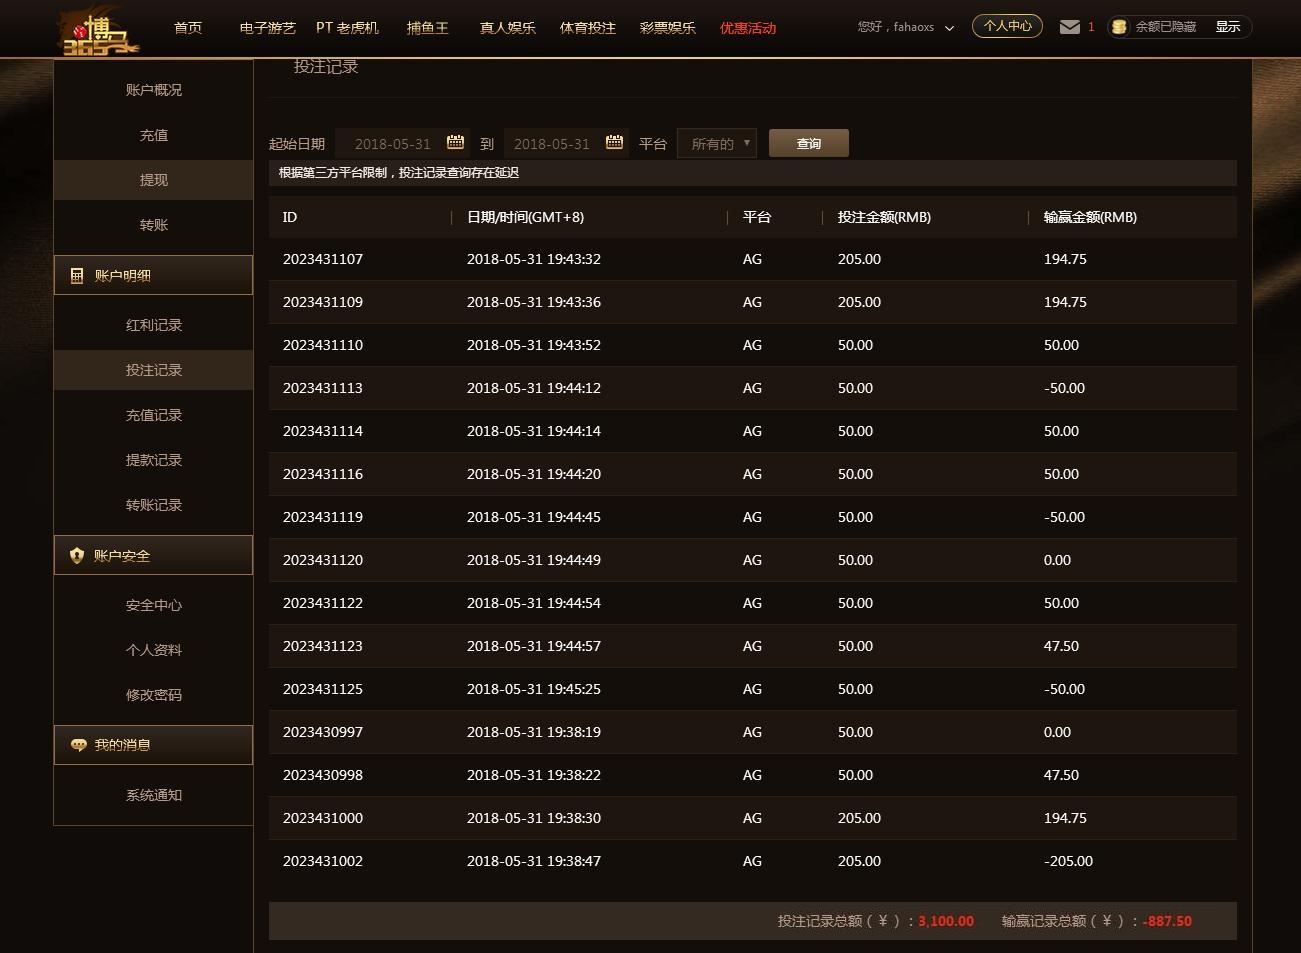Click timestamp 2018-05-31 19:38:30
The height and width of the screenshot is (953, 1301).
[534, 818]
